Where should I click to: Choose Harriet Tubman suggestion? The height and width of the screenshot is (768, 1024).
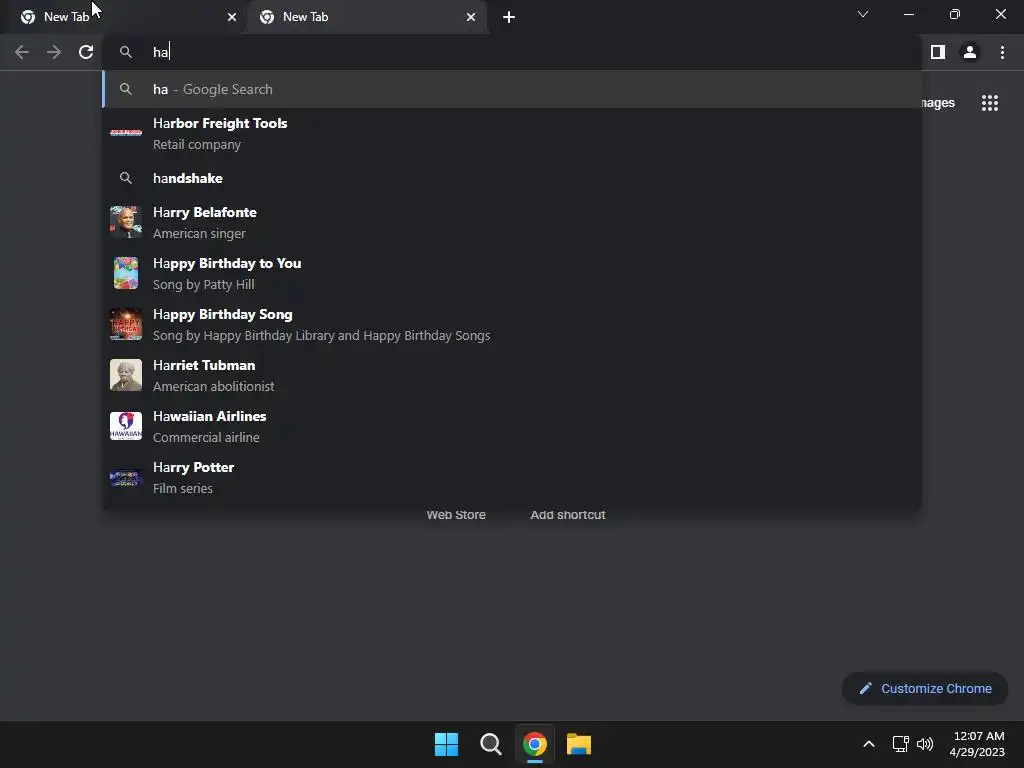pyautogui.click(x=512, y=375)
